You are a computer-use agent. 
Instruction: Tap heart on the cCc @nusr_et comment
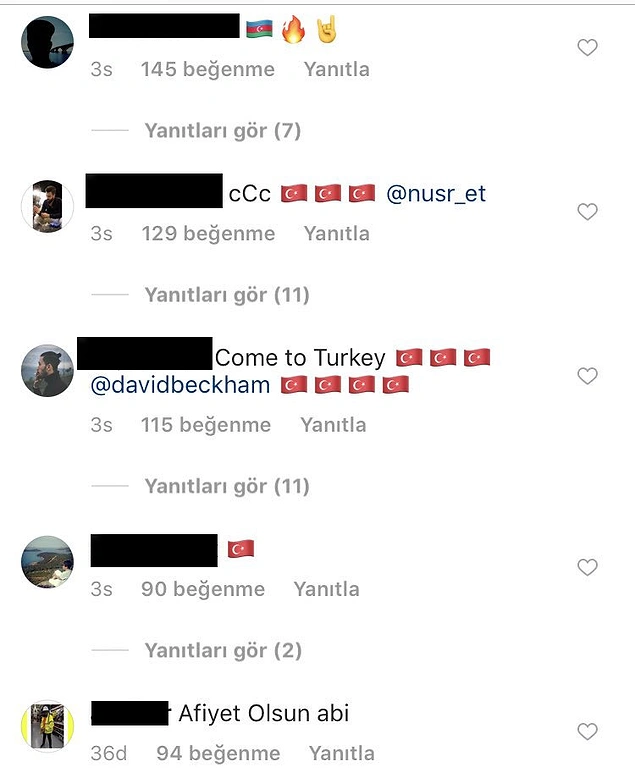(x=587, y=211)
